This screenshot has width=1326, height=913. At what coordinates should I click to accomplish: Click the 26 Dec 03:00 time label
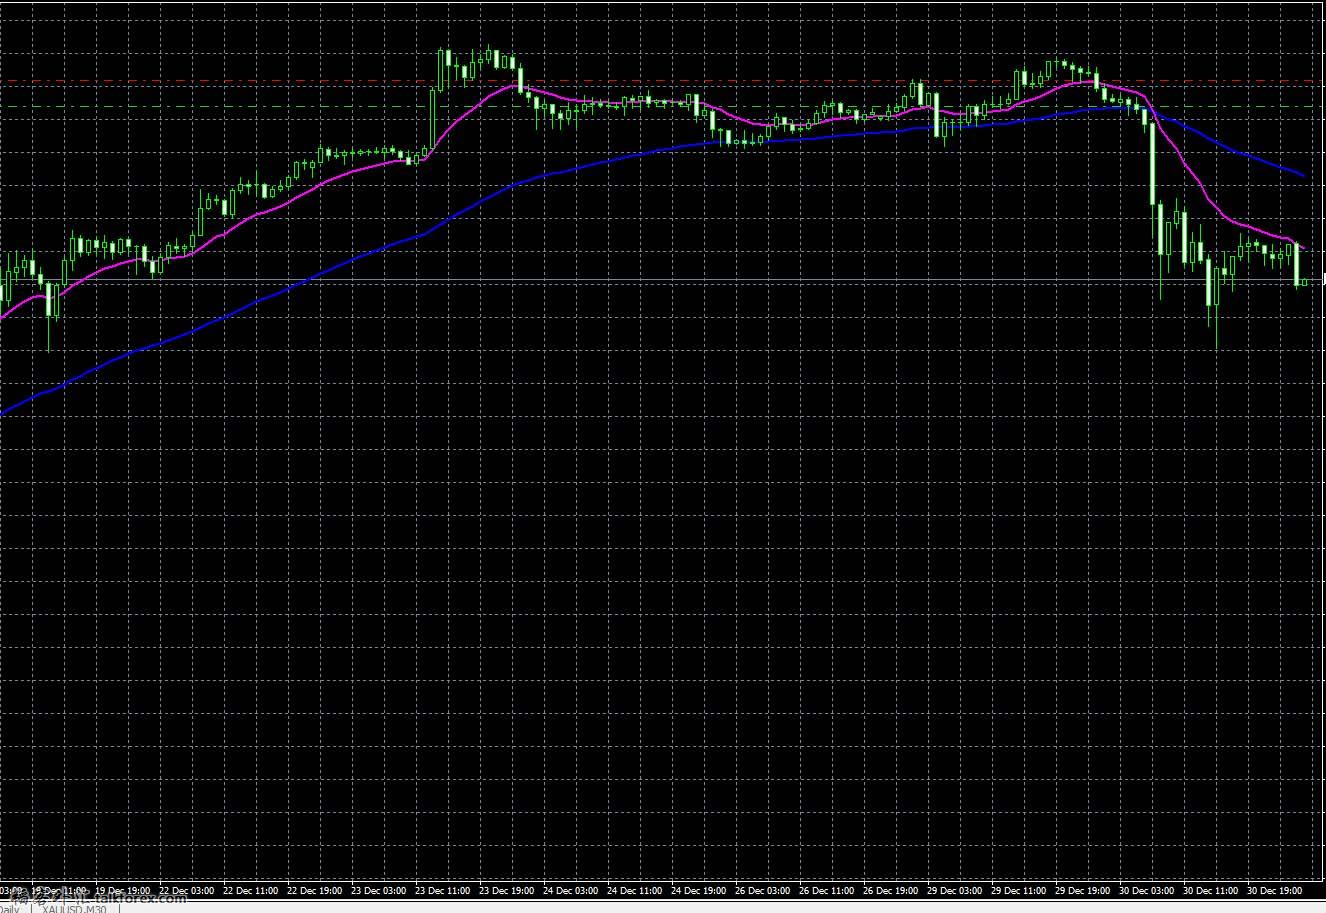(x=763, y=891)
